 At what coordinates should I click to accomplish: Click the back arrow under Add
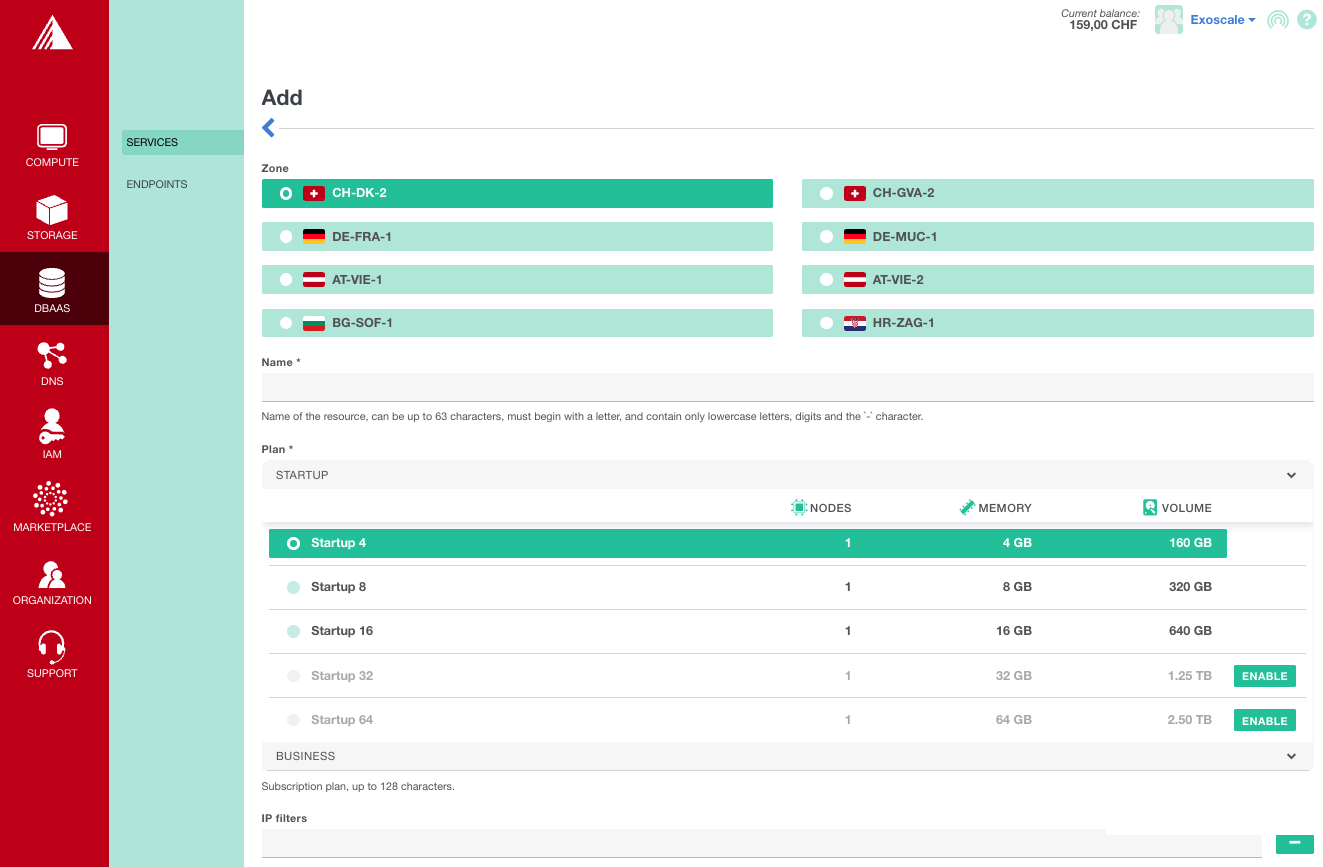click(268, 128)
